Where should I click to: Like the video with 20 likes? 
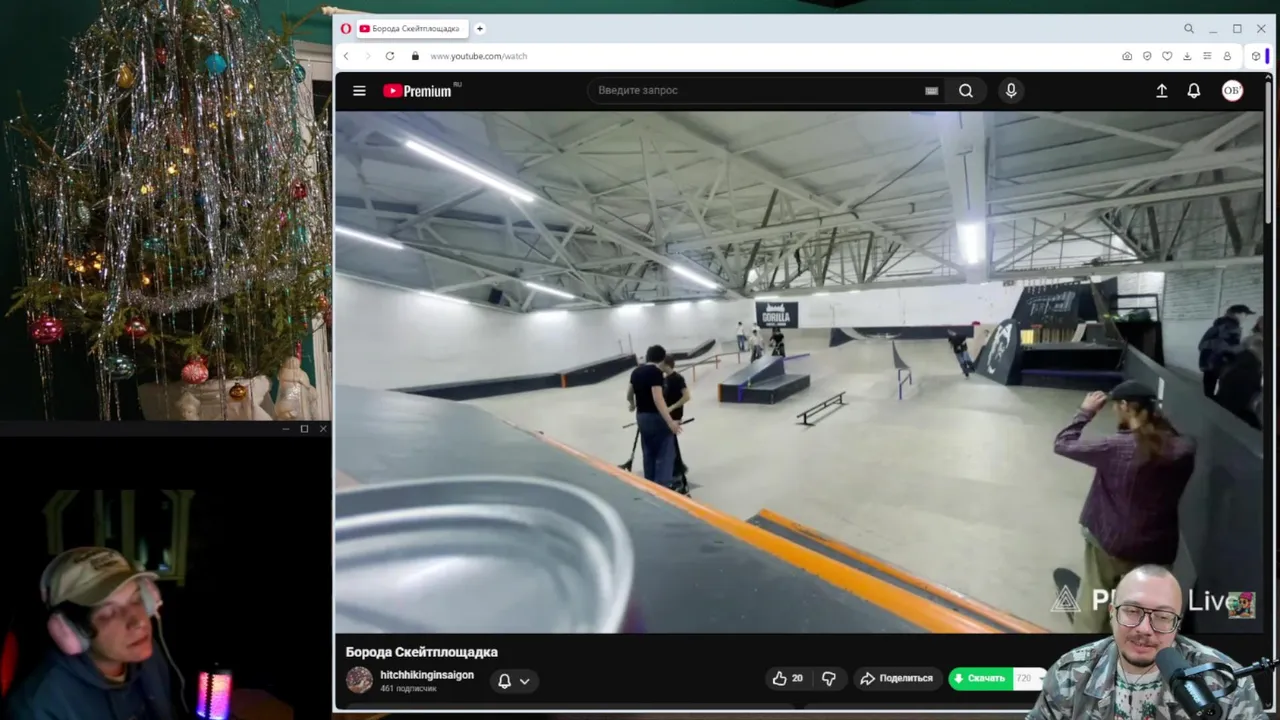[x=788, y=678]
